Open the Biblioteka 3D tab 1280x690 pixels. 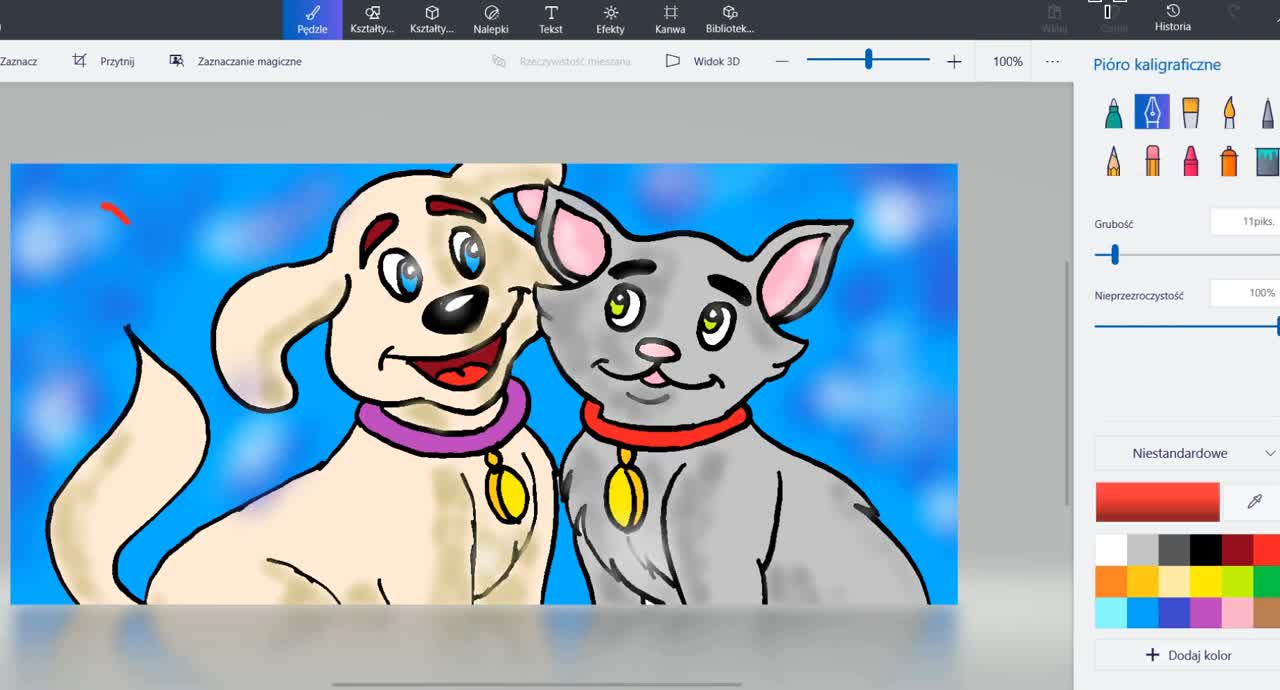pos(730,19)
